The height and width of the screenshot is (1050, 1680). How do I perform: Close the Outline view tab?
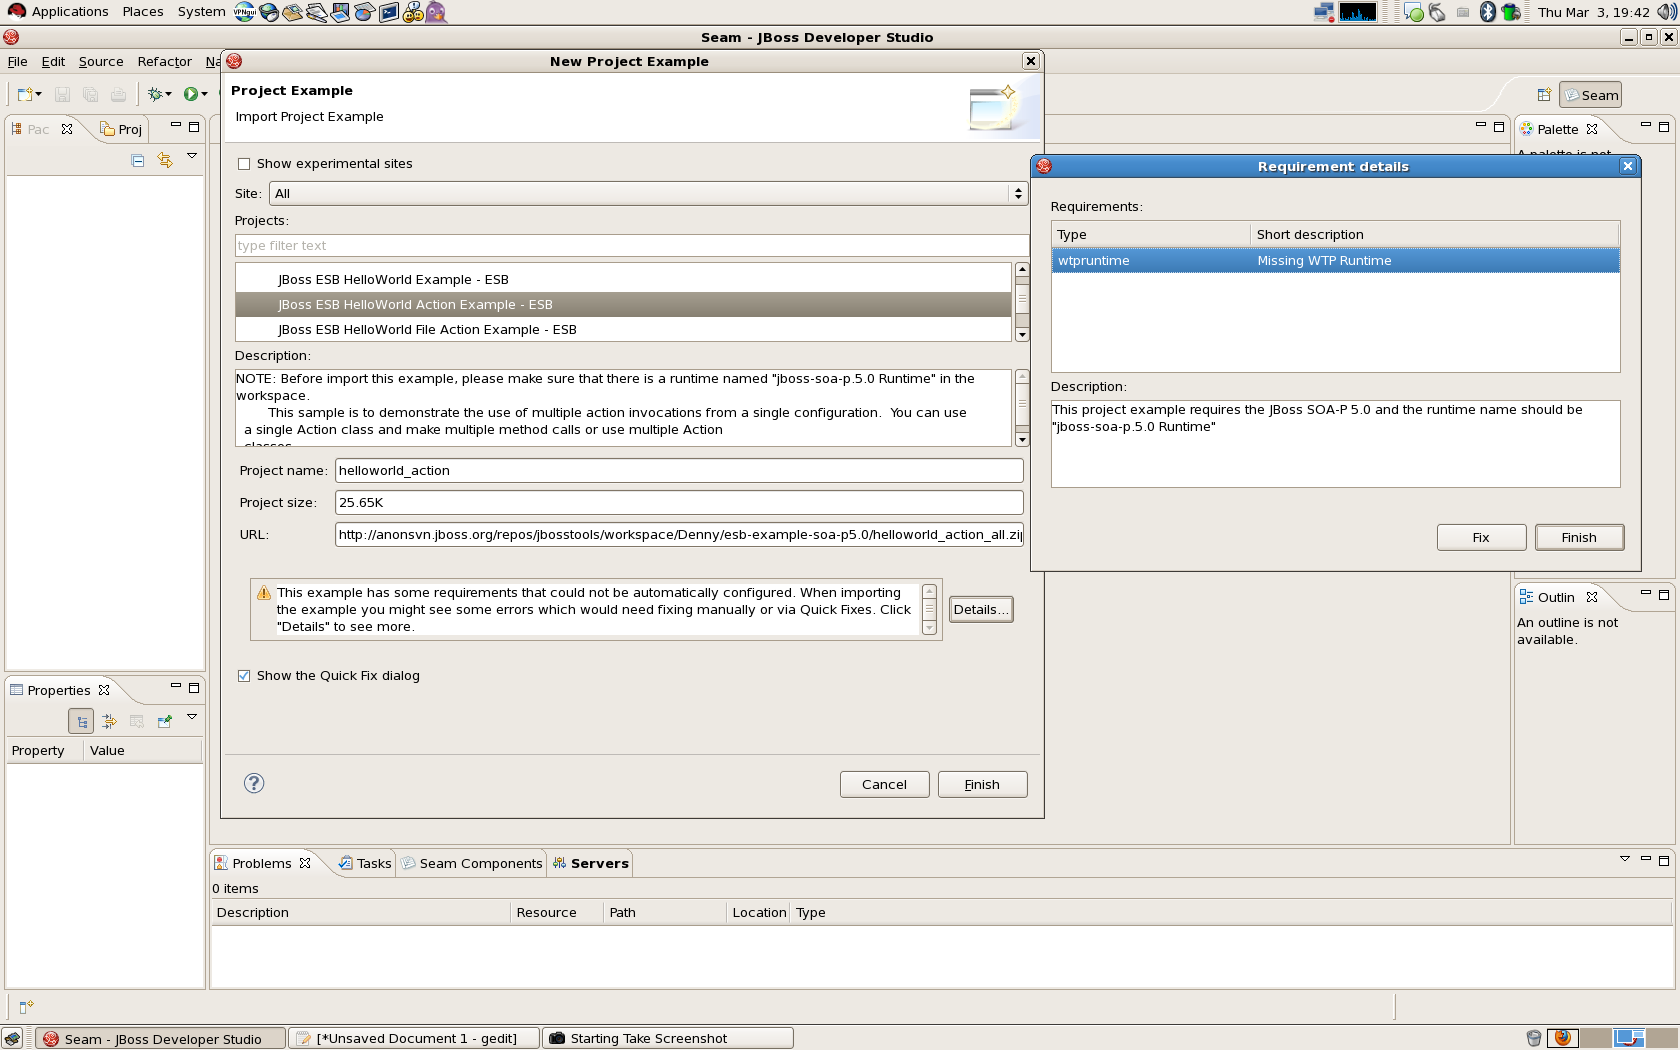tap(1592, 597)
